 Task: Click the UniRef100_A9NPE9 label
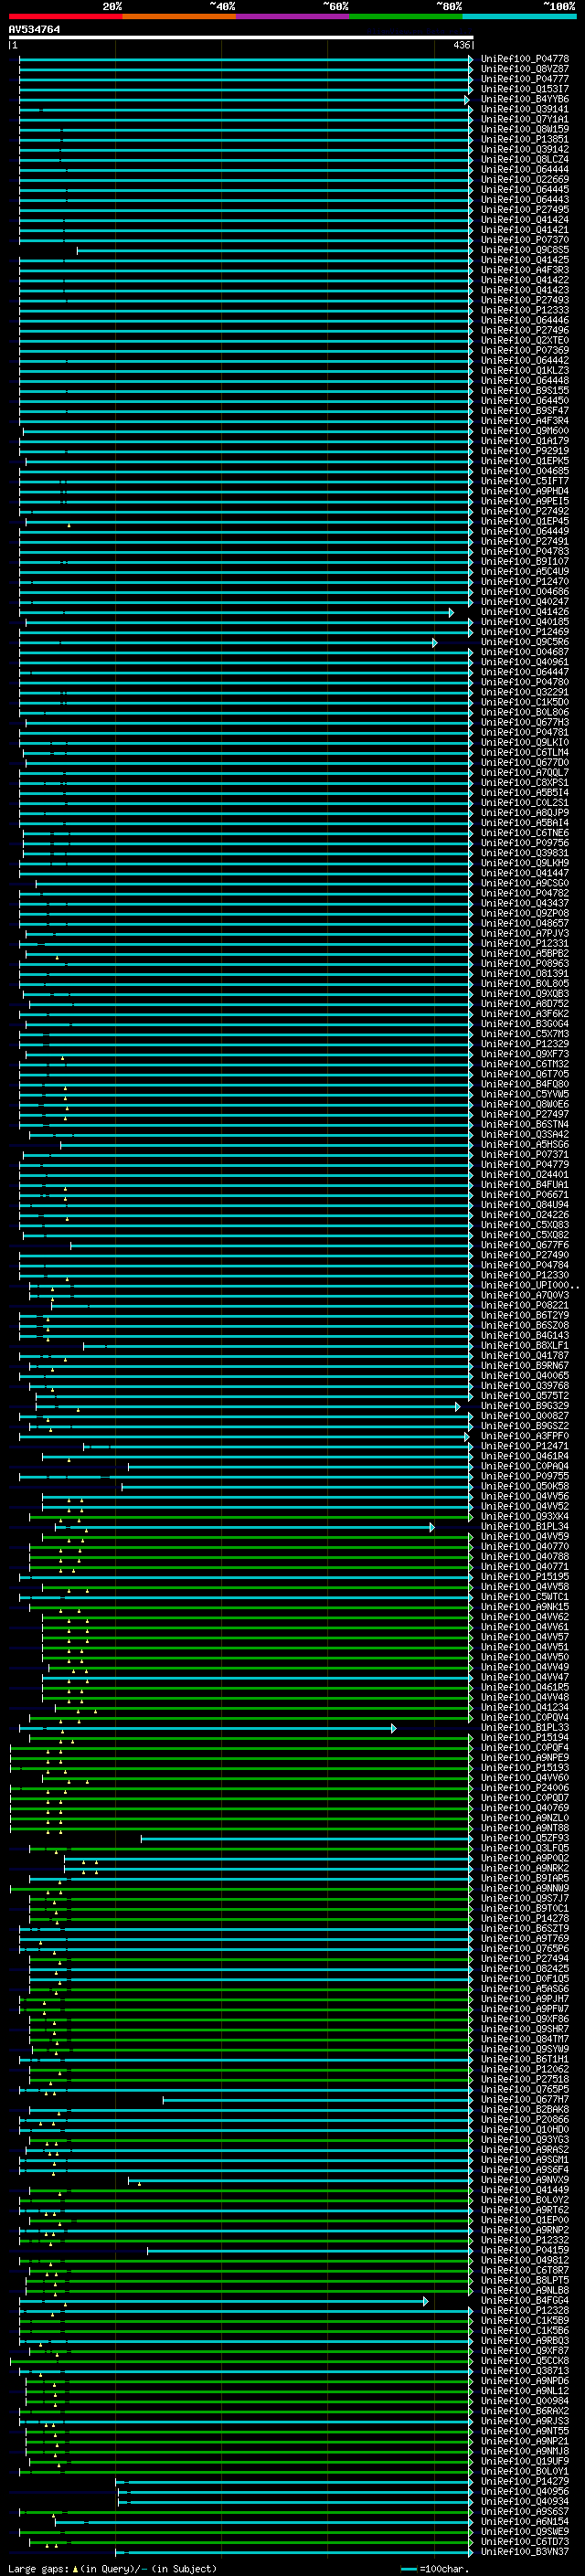(525, 1757)
